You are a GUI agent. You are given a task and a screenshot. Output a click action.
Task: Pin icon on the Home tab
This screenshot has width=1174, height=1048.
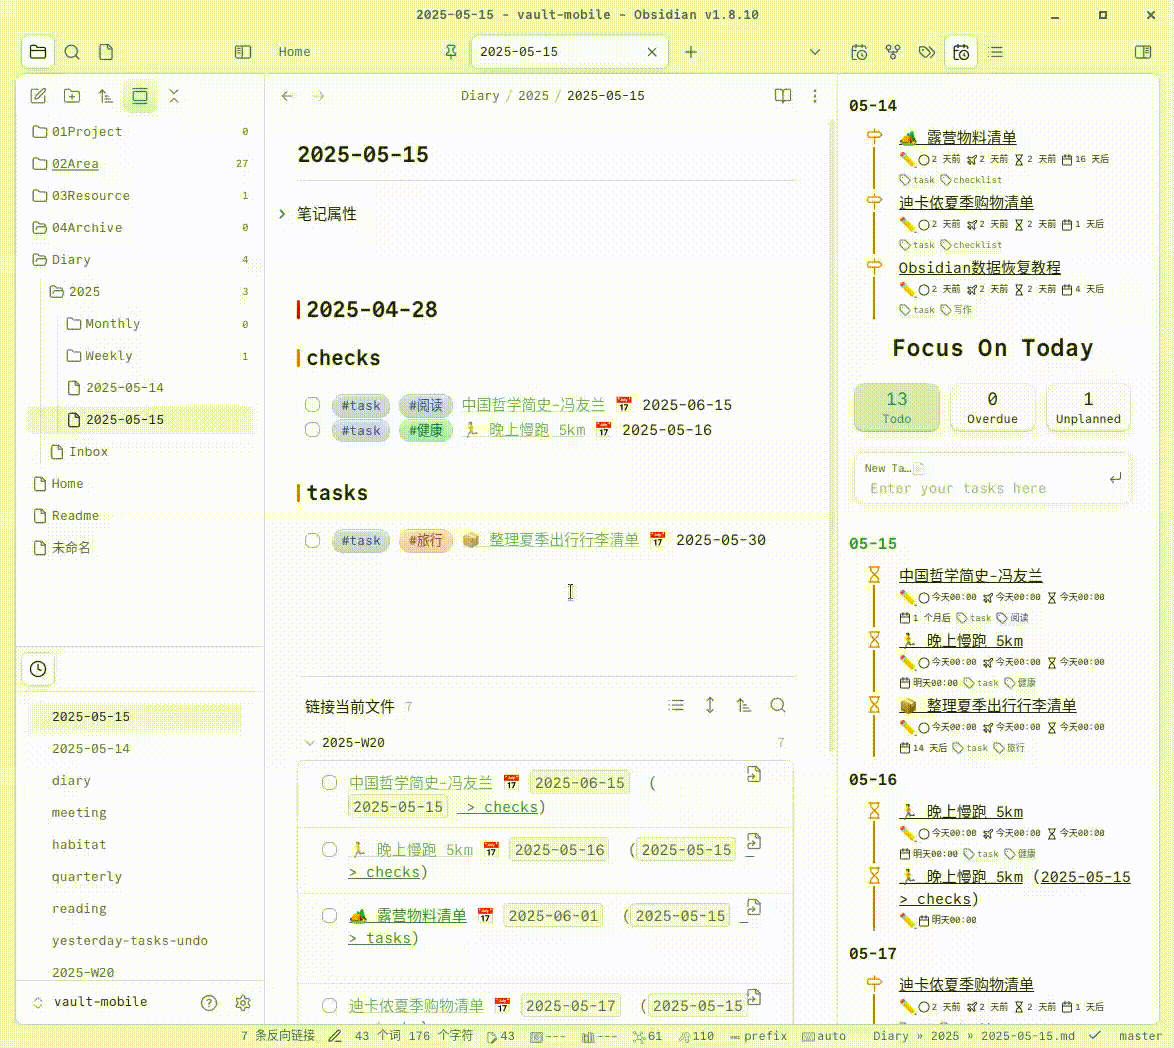pos(451,52)
